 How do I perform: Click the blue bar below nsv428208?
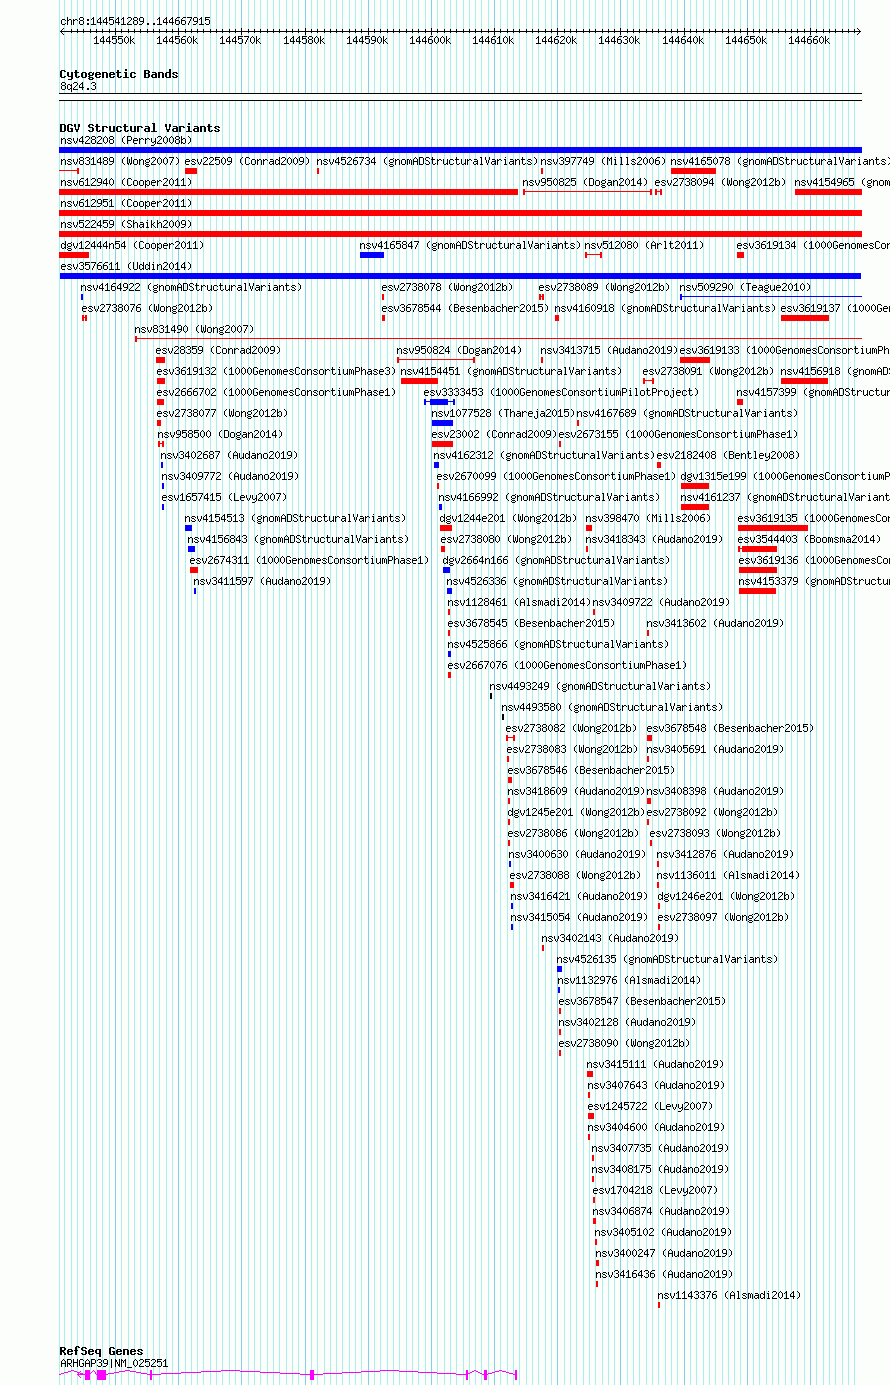pyautogui.click(x=460, y=150)
